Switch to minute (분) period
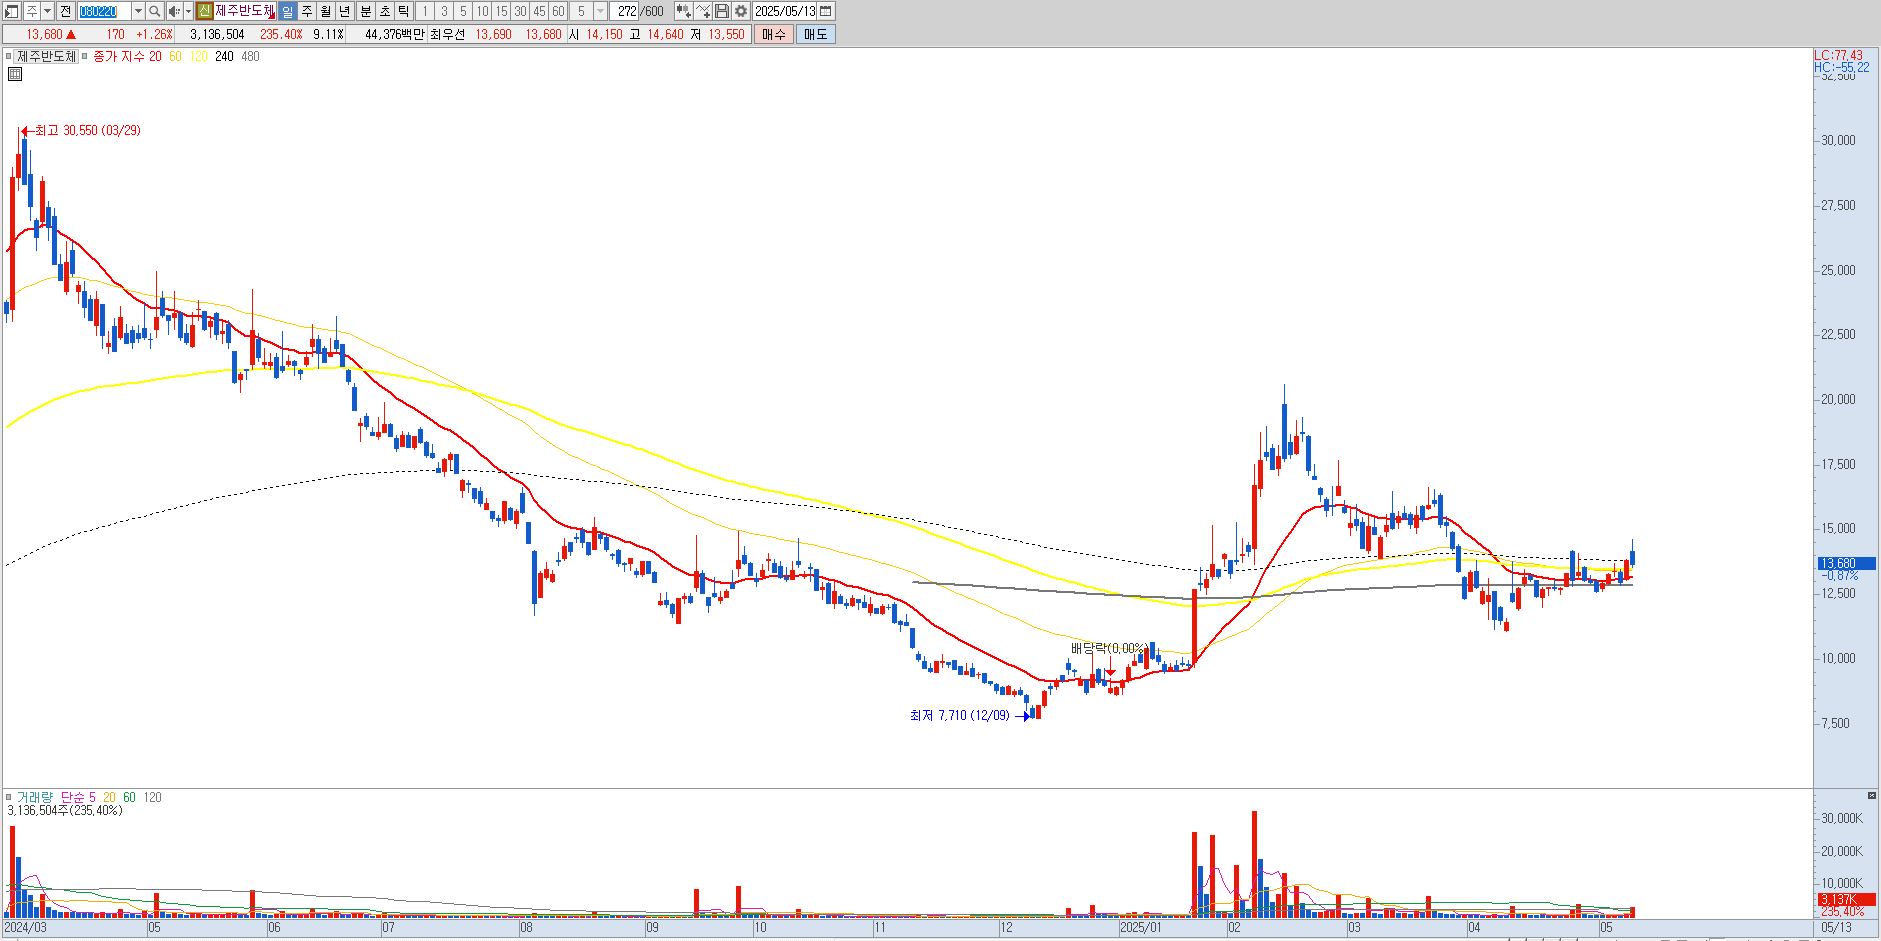 click(x=365, y=11)
